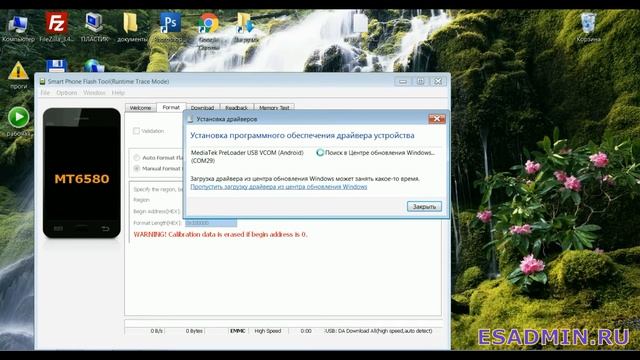Image resolution: width=640 pixels, height=360 pixels.
Task: Switch to the Readback tab
Action: click(237, 108)
